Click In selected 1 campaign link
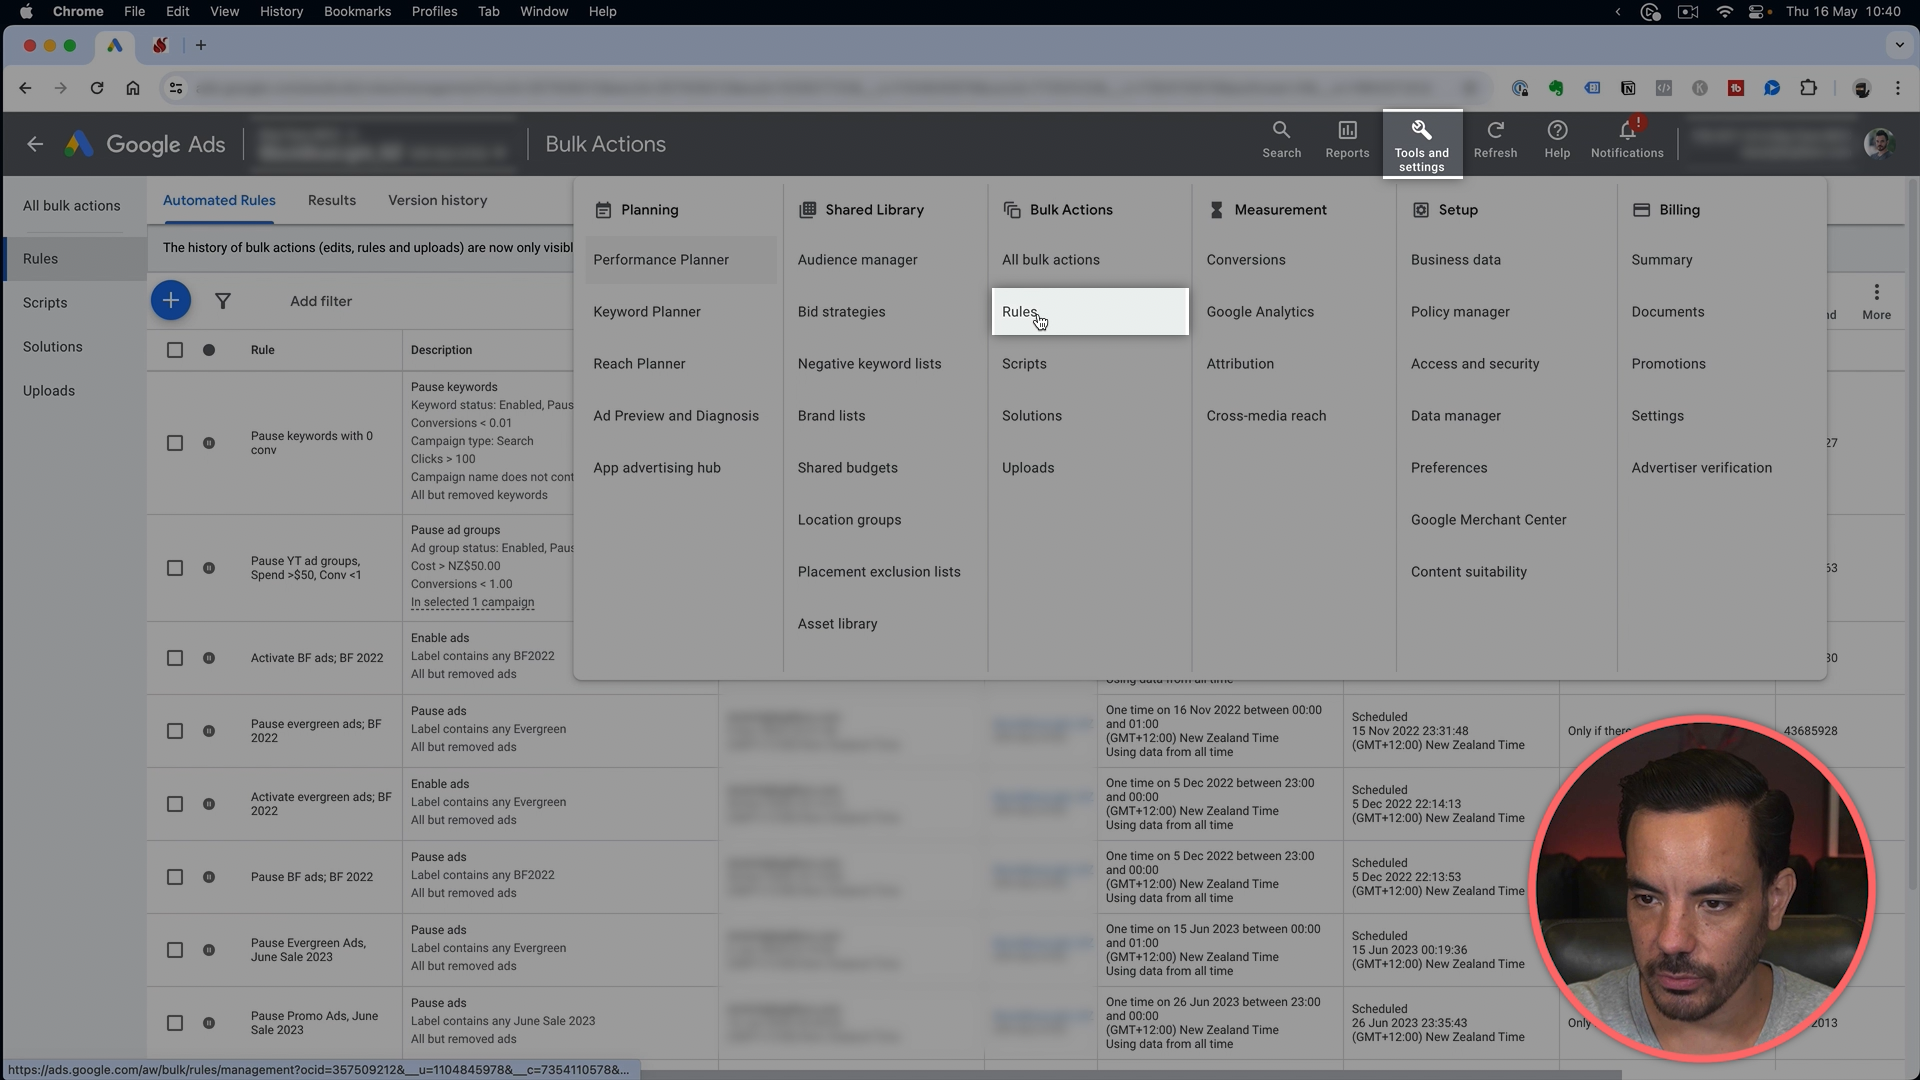The height and width of the screenshot is (1080, 1920). [x=472, y=602]
